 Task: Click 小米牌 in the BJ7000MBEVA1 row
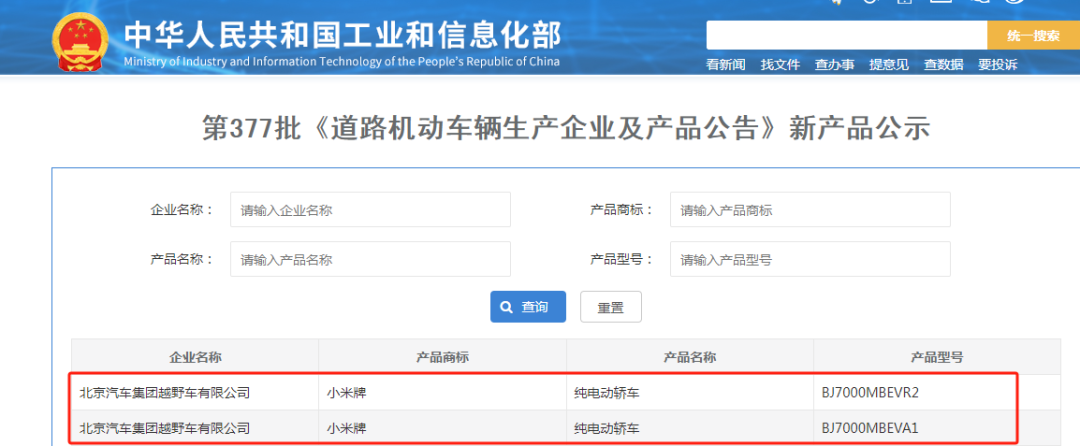point(346,429)
